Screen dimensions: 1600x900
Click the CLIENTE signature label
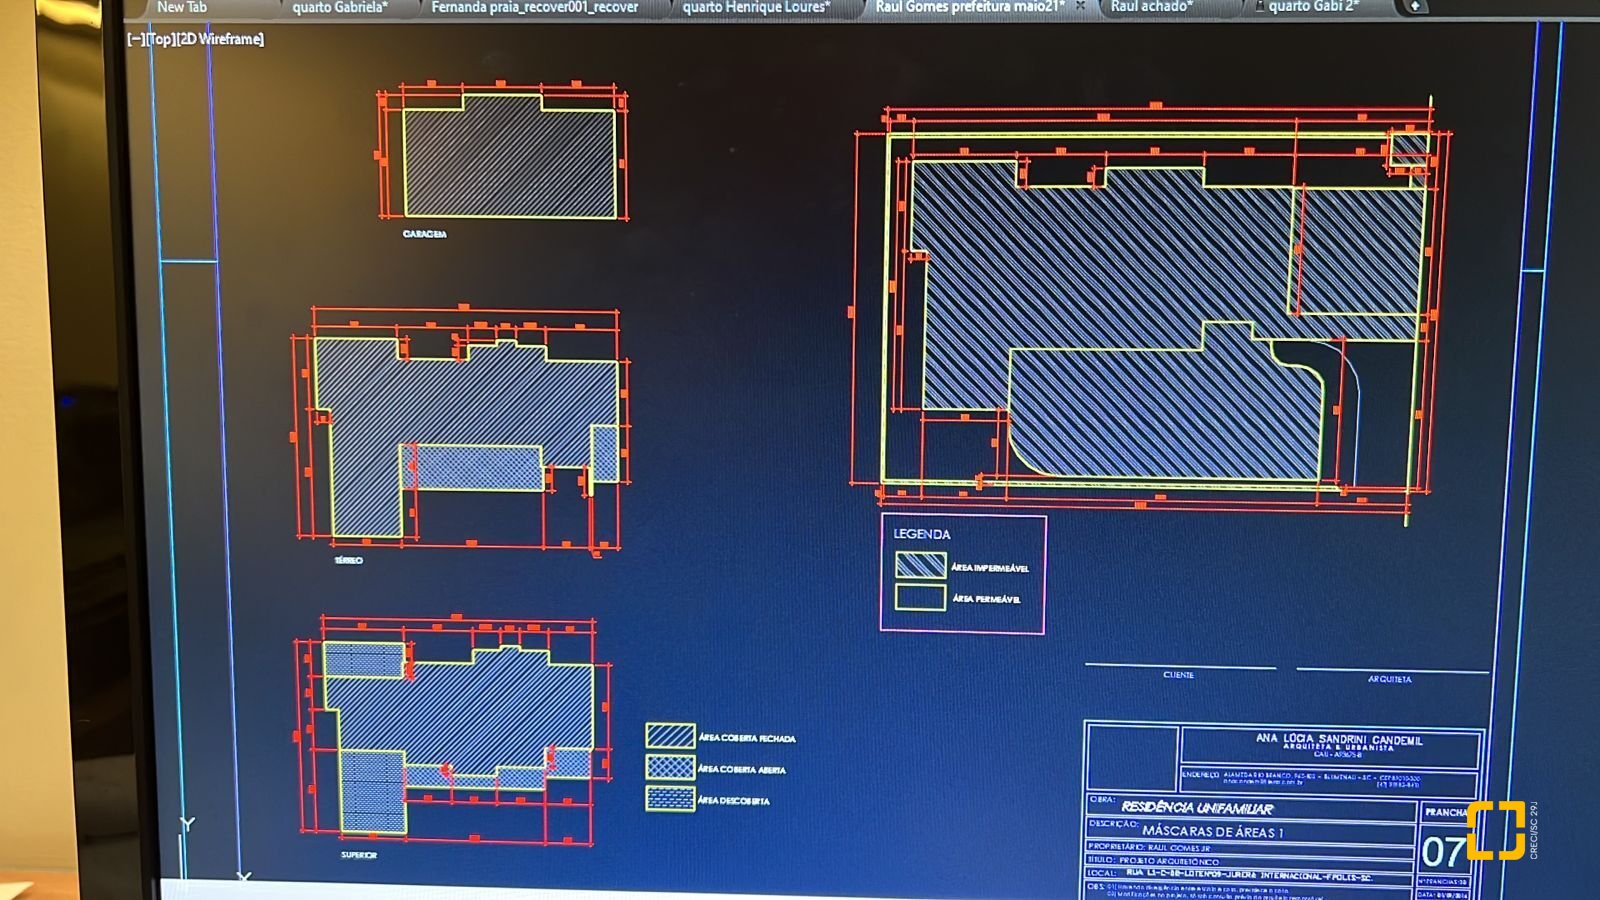[x=1179, y=675]
